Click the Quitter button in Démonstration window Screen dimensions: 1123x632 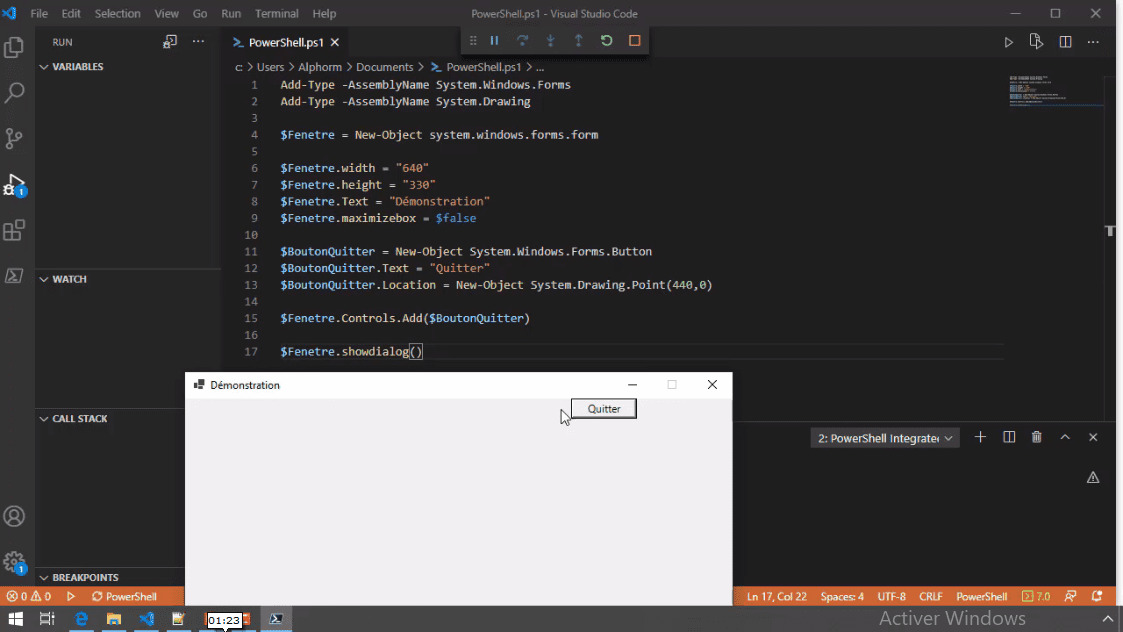(604, 408)
